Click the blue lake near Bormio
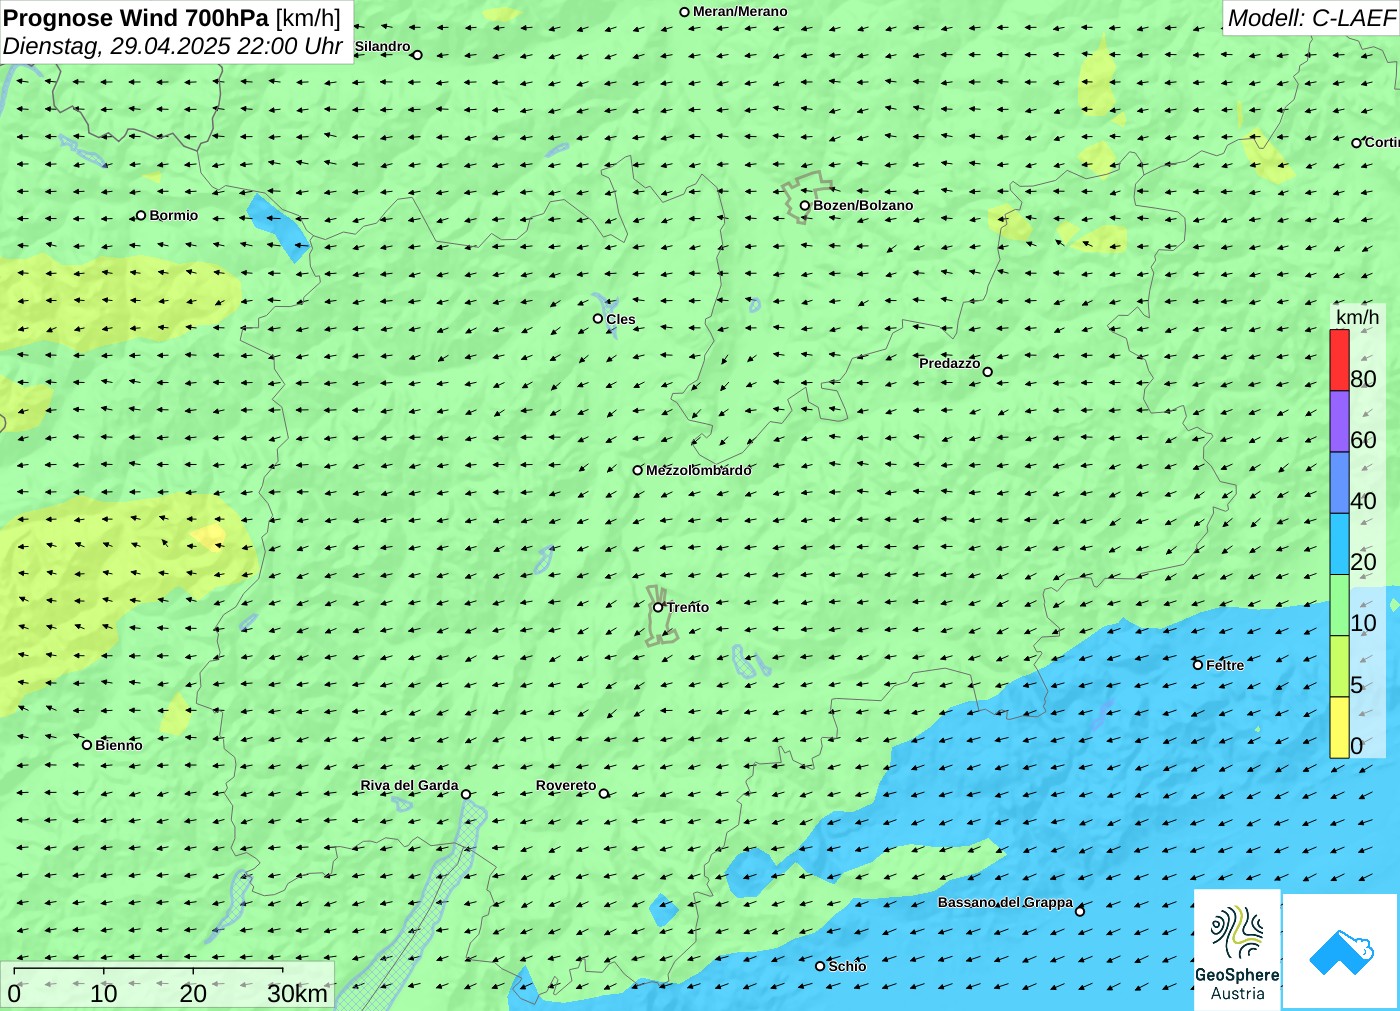1400x1011 pixels. coord(279,227)
